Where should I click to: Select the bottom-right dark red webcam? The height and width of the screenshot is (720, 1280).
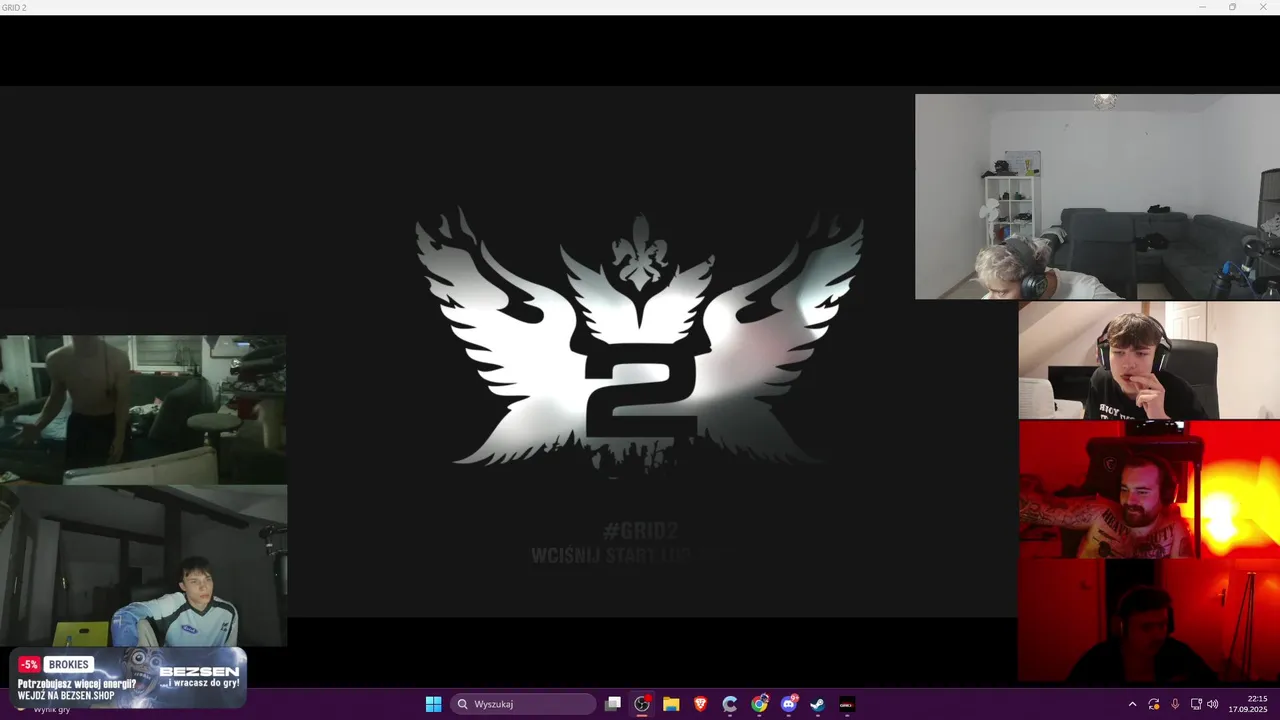(1149, 621)
